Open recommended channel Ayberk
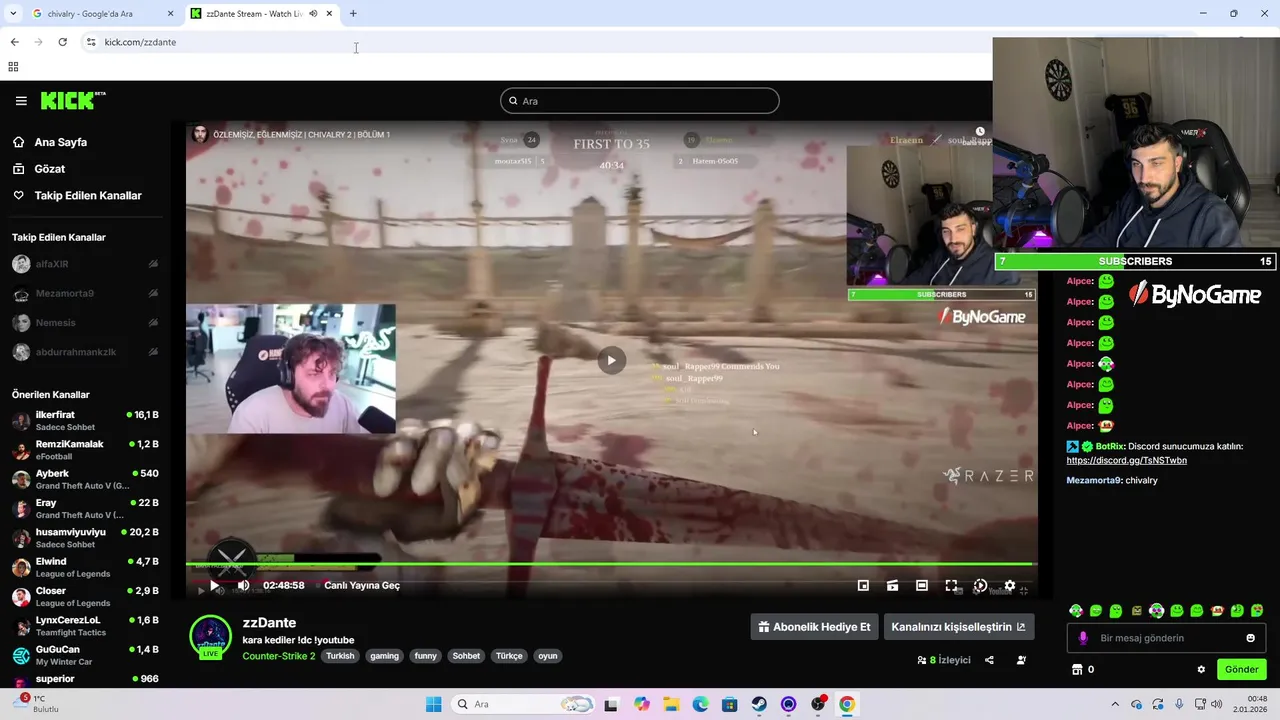Screen dimensions: 1280x720 point(85,479)
